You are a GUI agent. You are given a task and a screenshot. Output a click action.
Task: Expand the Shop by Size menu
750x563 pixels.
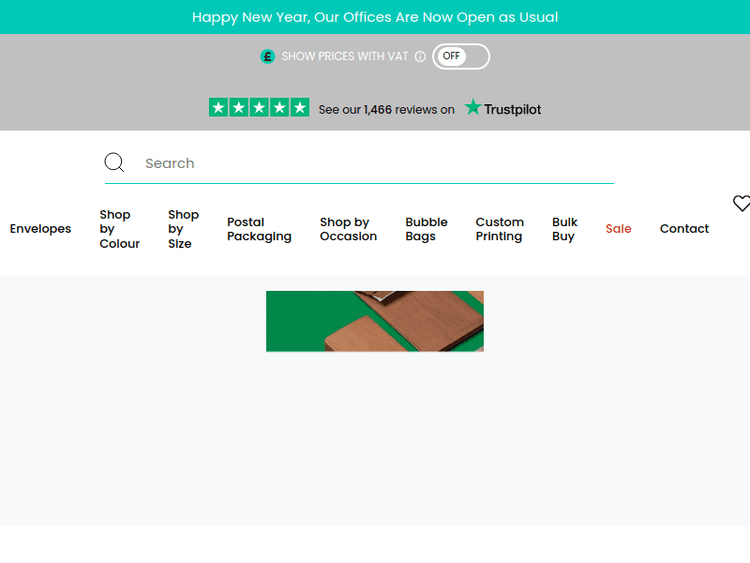(183, 229)
